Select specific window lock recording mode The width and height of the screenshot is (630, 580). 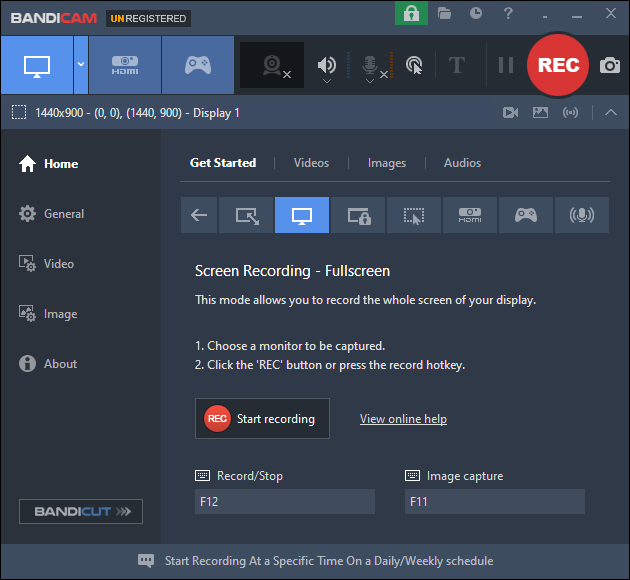(358, 215)
